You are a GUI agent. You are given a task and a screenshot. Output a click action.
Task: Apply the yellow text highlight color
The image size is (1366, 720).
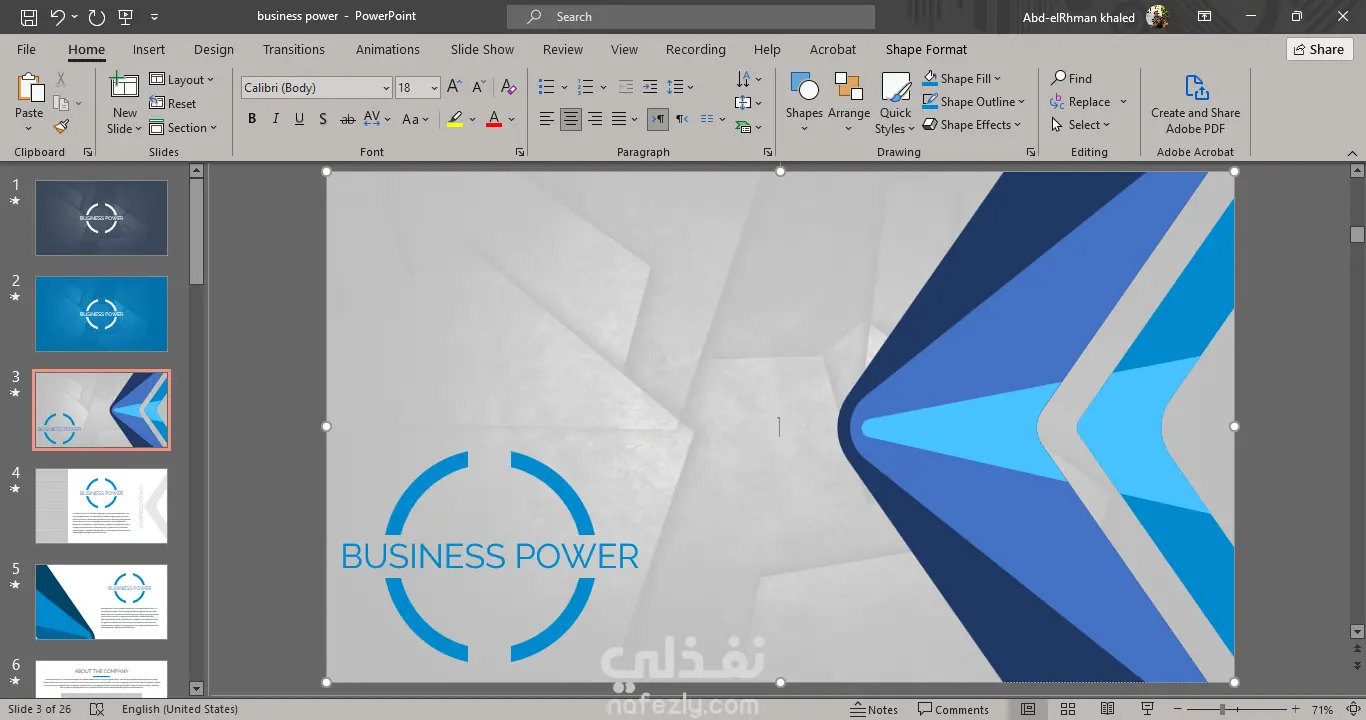(455, 119)
